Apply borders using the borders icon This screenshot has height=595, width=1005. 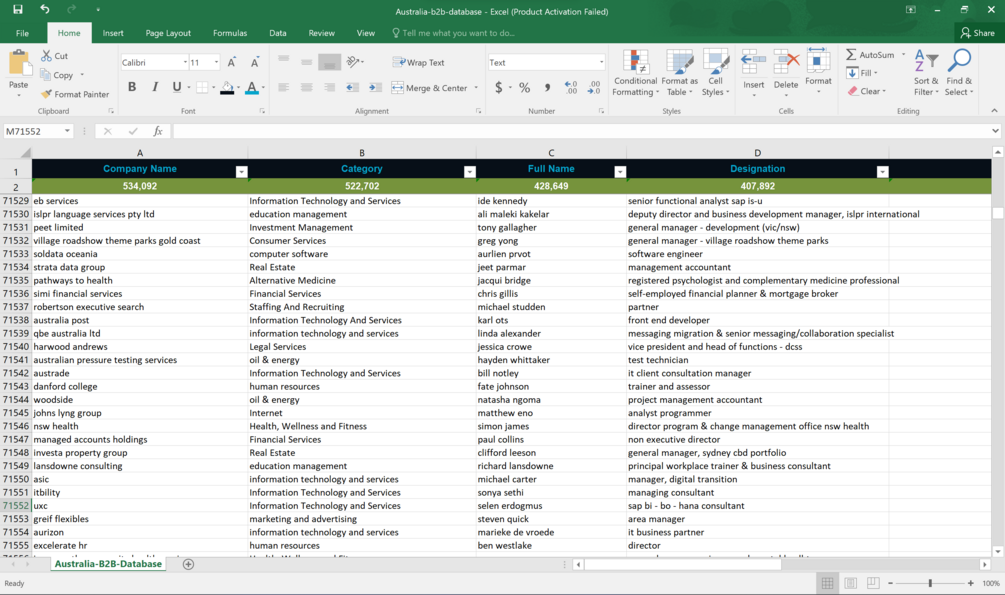click(x=202, y=87)
